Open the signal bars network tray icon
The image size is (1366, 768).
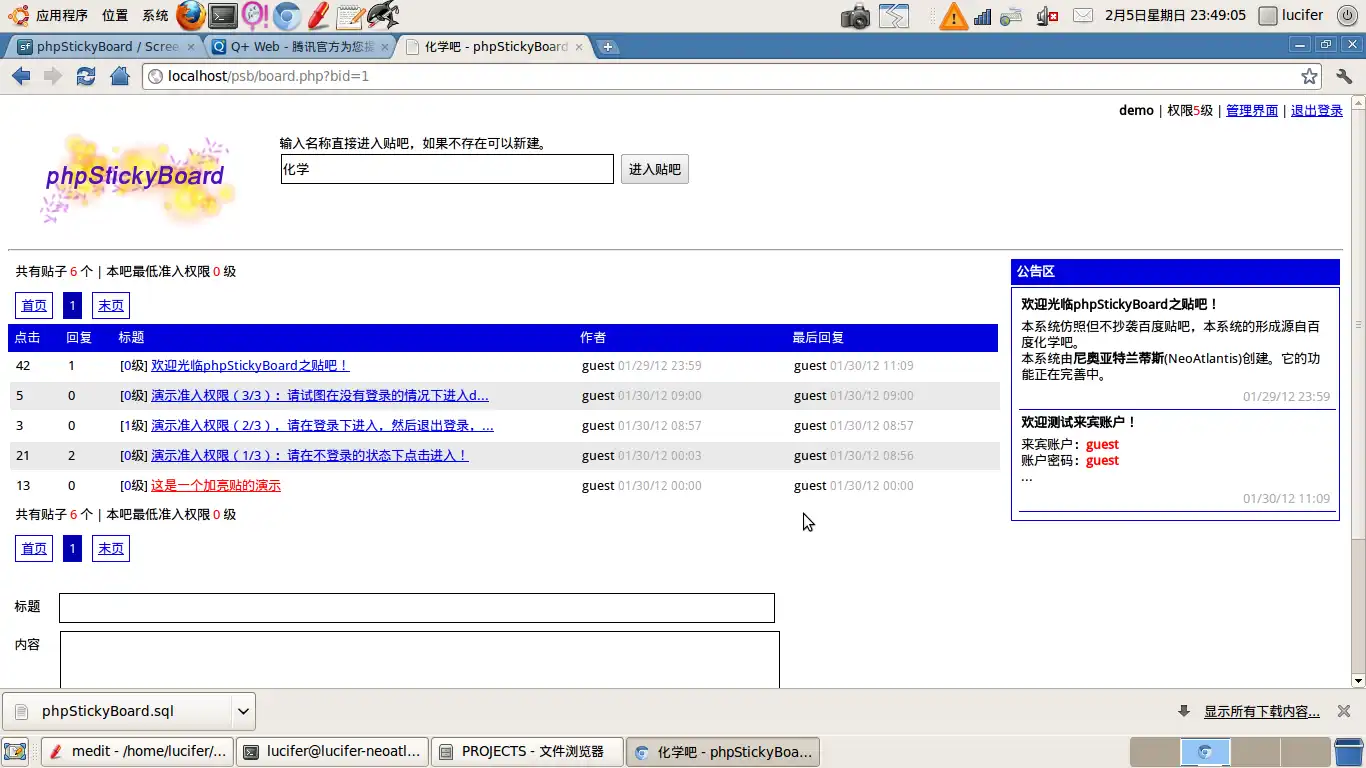[982, 16]
